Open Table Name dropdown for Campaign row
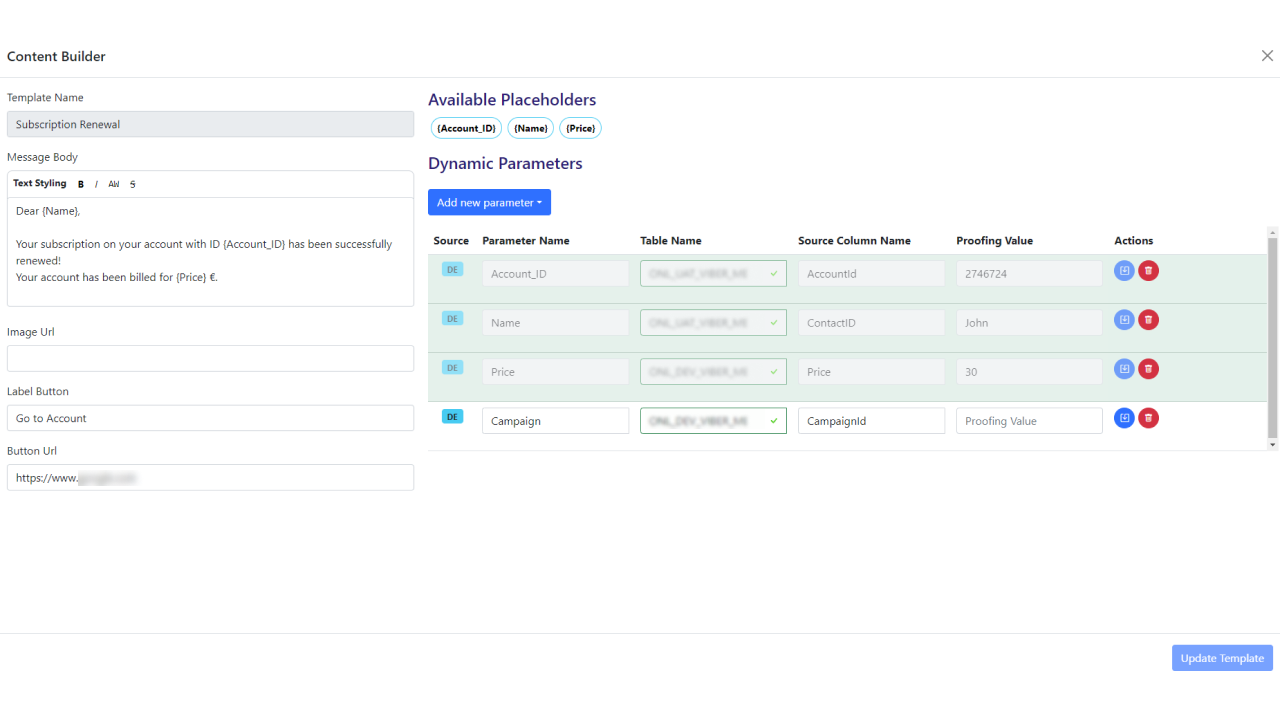 tap(713, 421)
